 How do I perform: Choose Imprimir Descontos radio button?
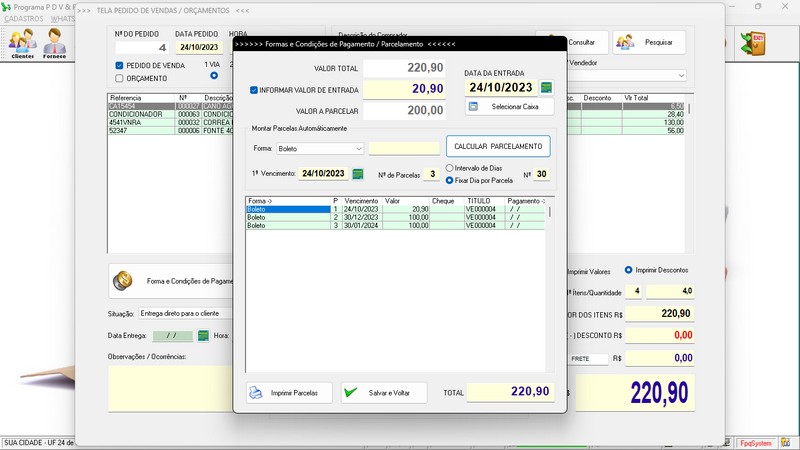(x=628, y=270)
